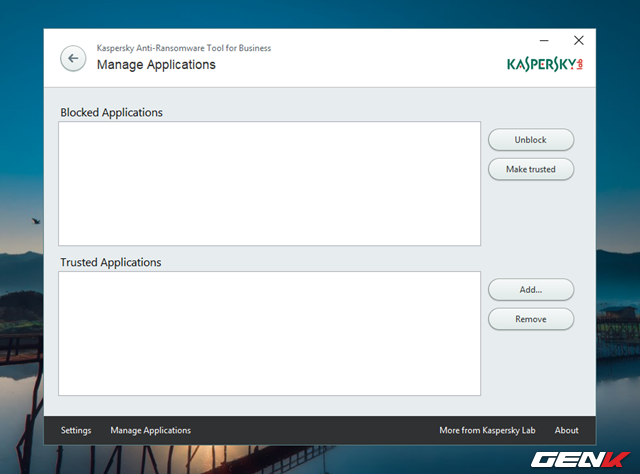Open the About link
This screenshot has height=474, width=640.
point(566,430)
